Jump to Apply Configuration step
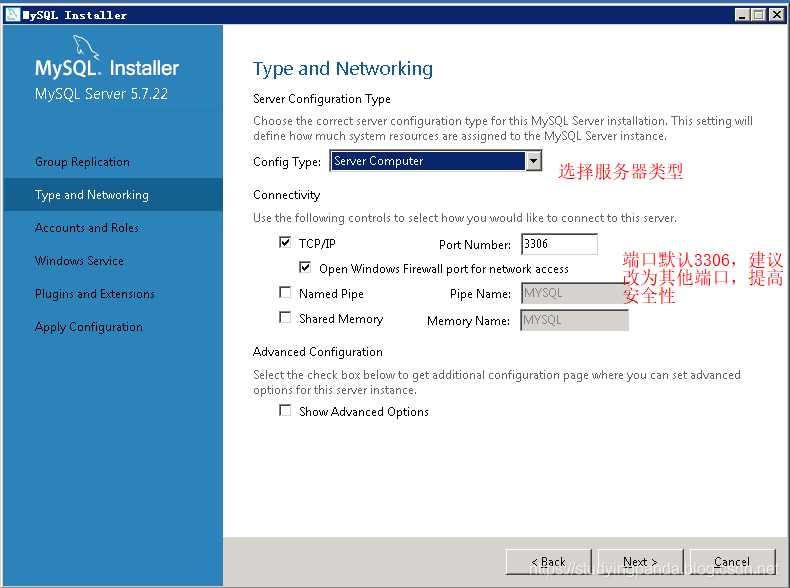 (89, 327)
